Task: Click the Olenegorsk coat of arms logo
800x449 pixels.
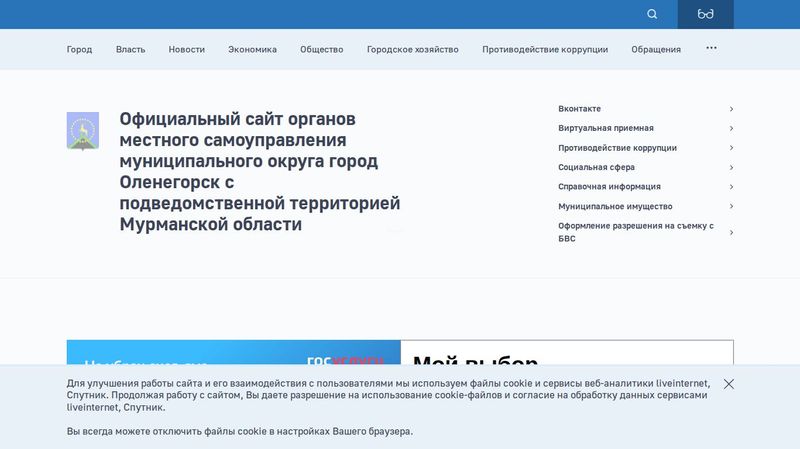Action: click(x=83, y=131)
